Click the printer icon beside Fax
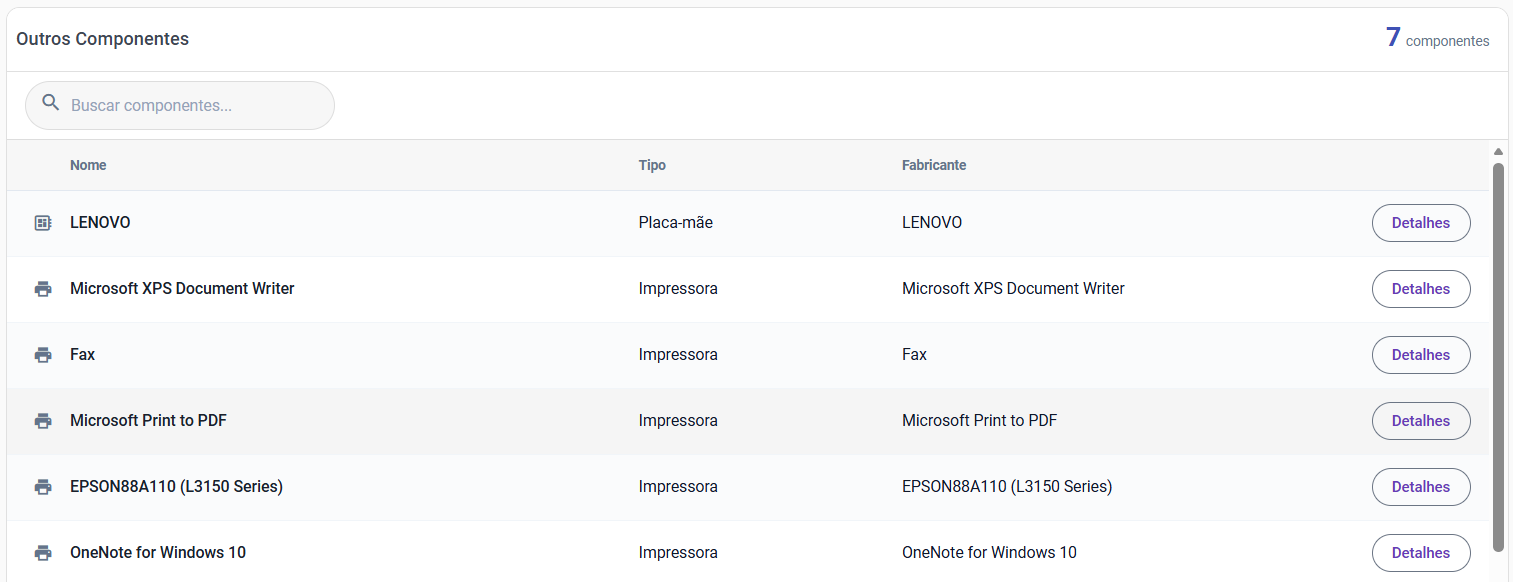 (43, 355)
